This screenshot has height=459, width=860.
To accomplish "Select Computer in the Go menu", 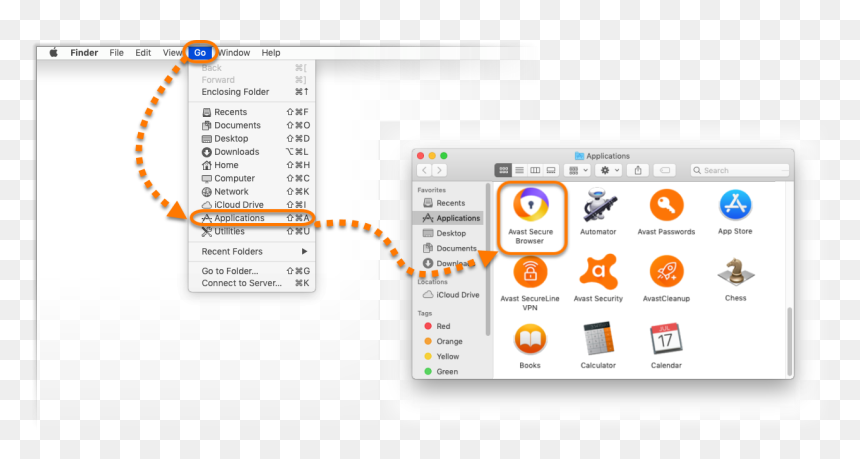I will point(252,178).
